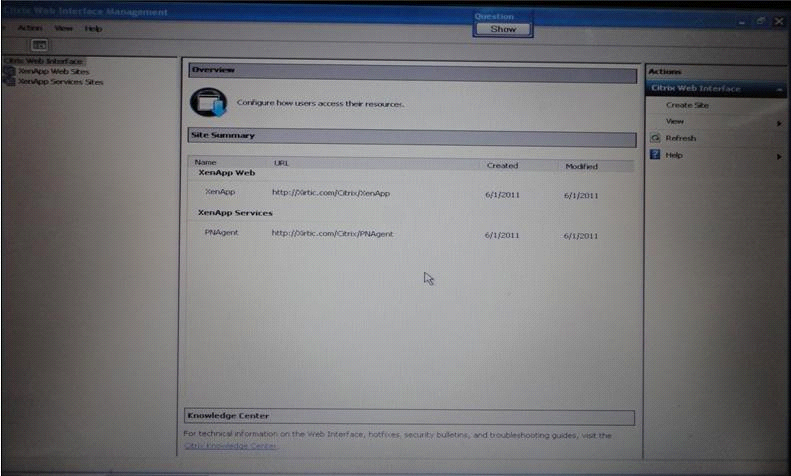Click the Site Summary section header

pyautogui.click(x=412, y=137)
